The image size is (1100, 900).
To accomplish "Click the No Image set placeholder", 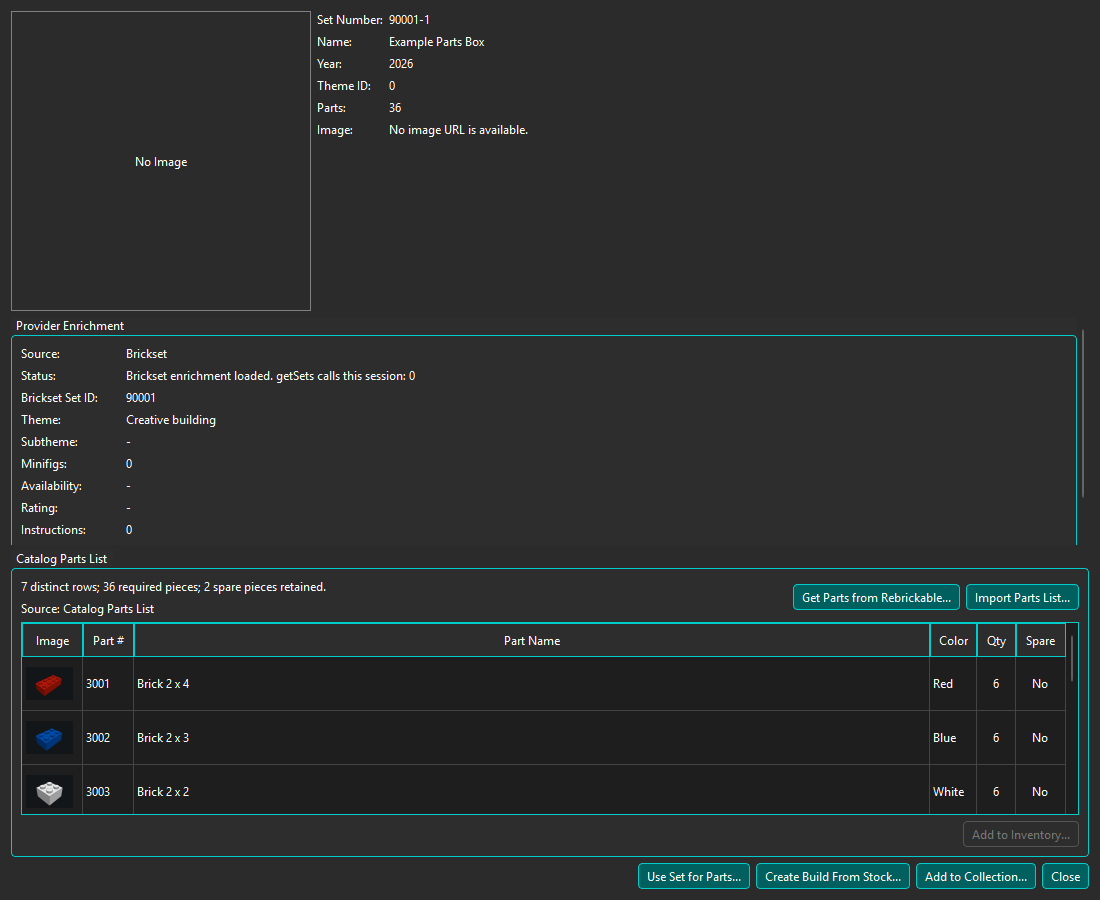I will tap(161, 161).
